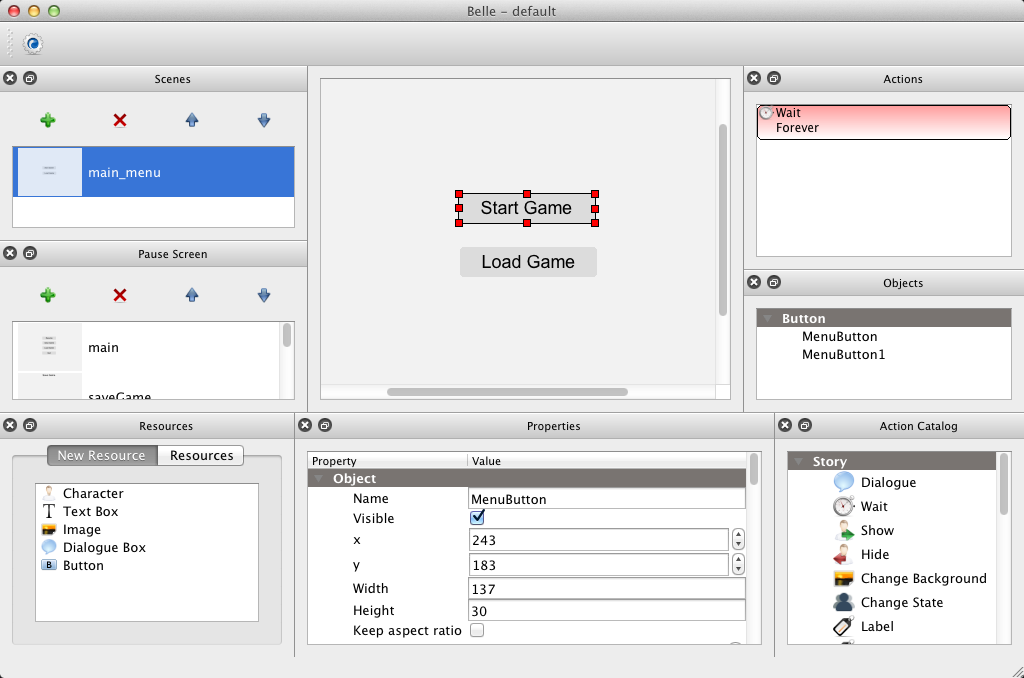Select Load Game button on canvas
Viewport: 1024px width, 678px height.
(528, 262)
